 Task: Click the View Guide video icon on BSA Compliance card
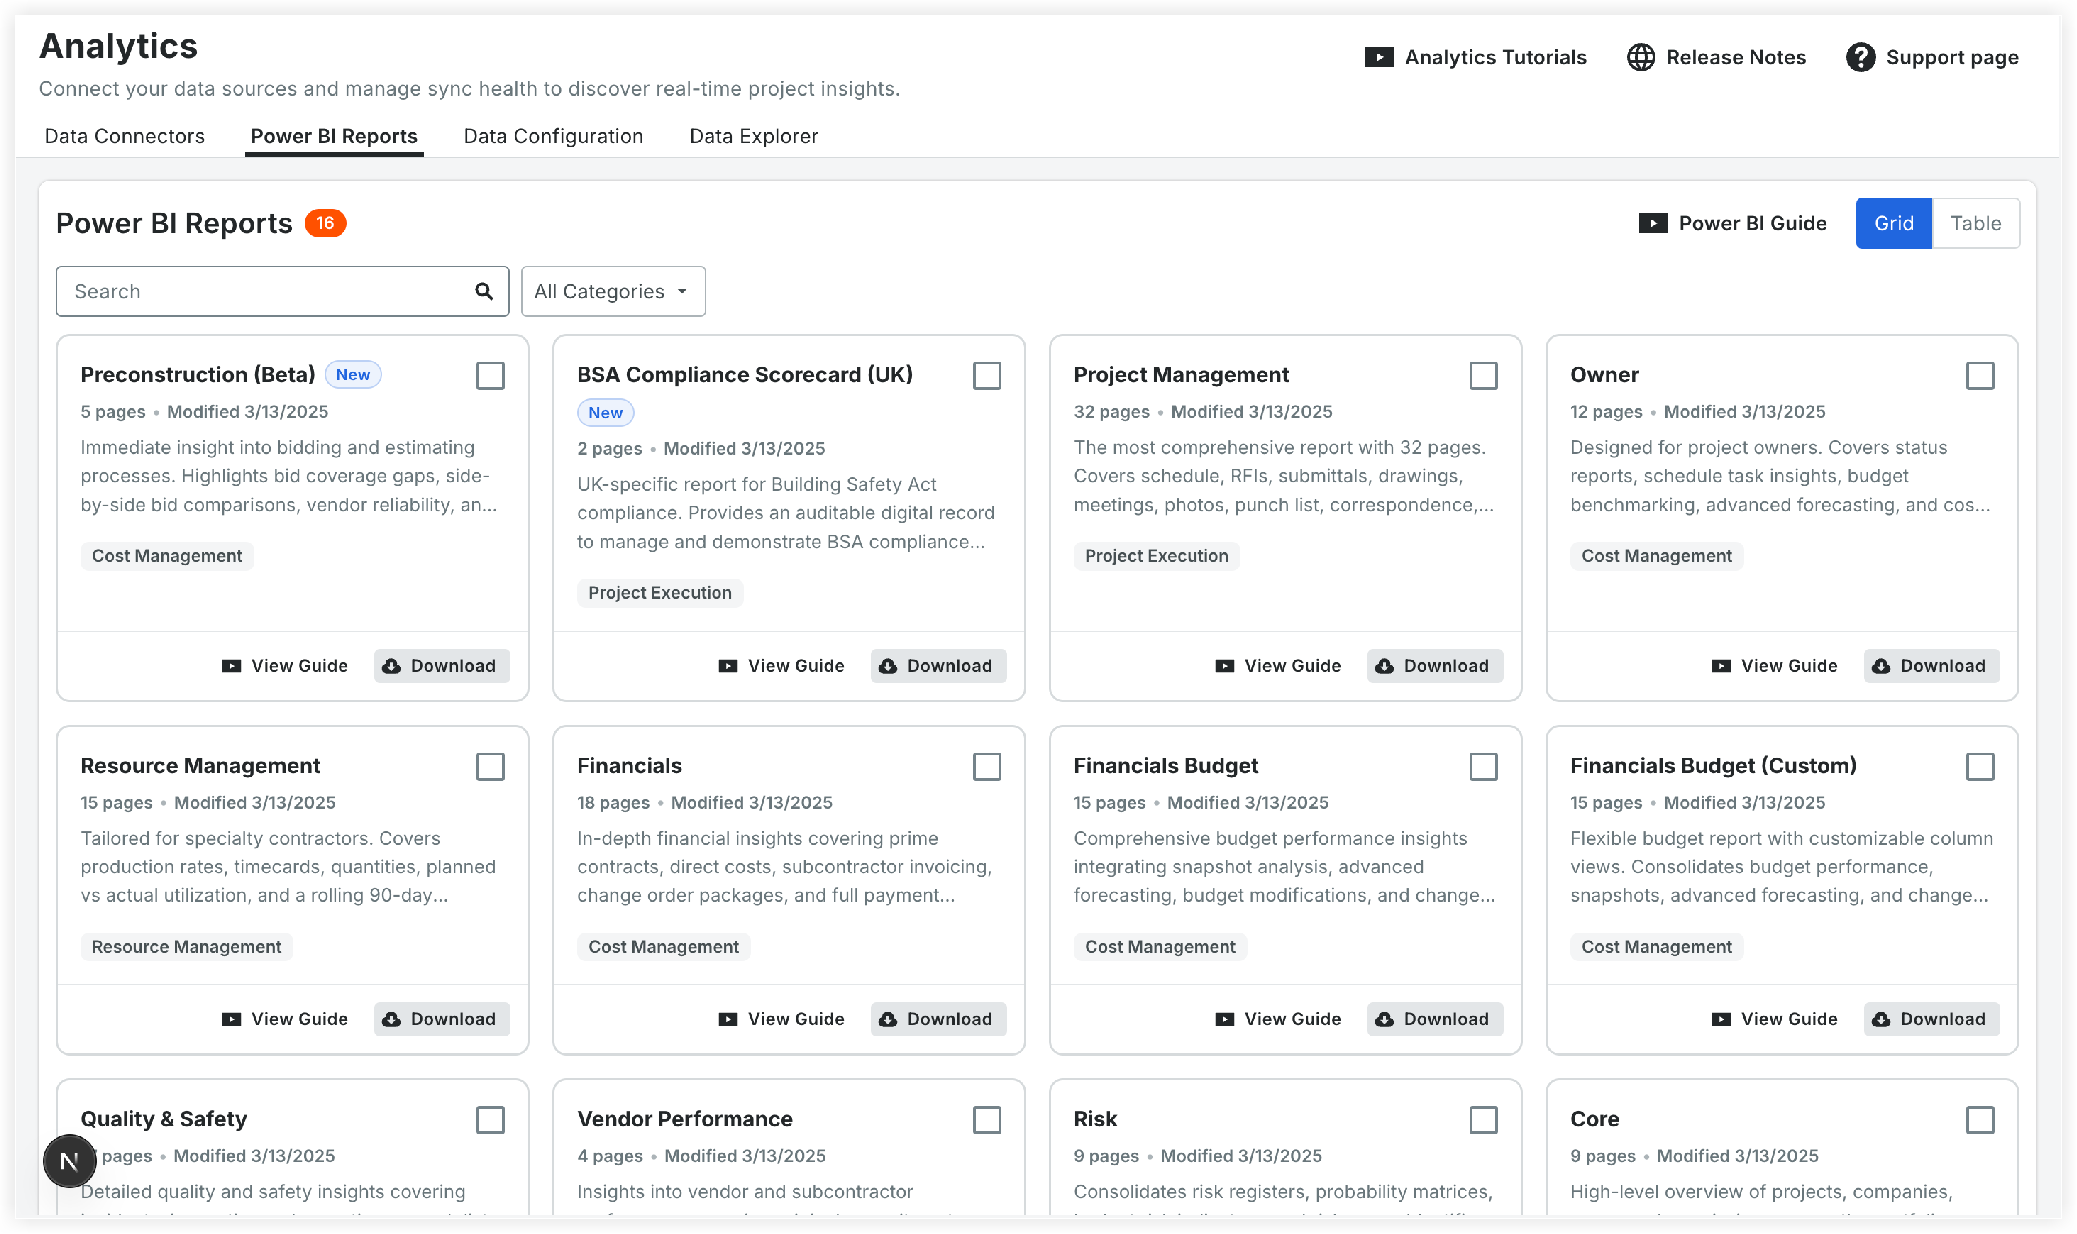[728, 666]
